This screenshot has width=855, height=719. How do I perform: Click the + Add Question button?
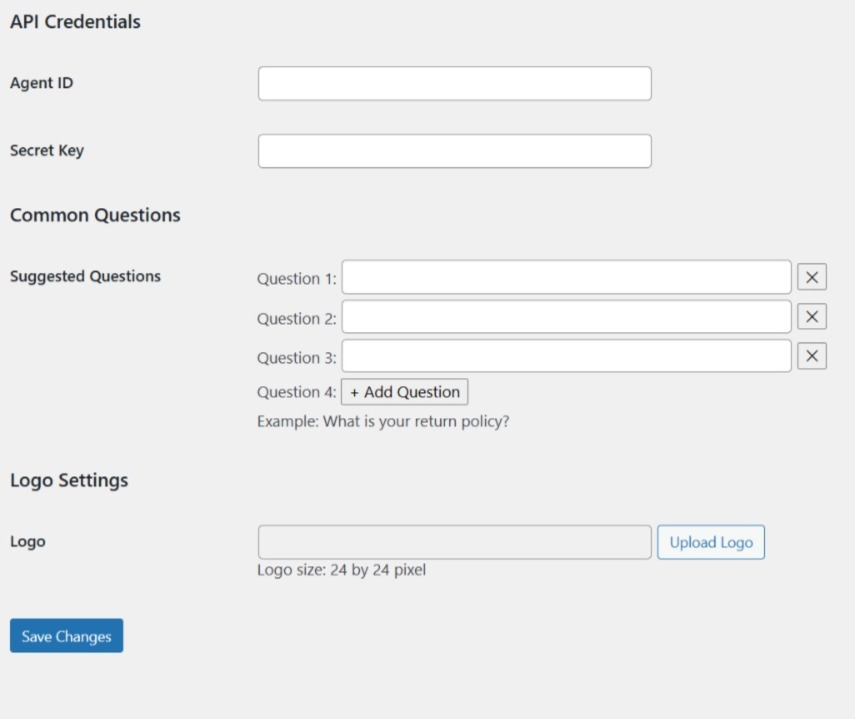[405, 392]
